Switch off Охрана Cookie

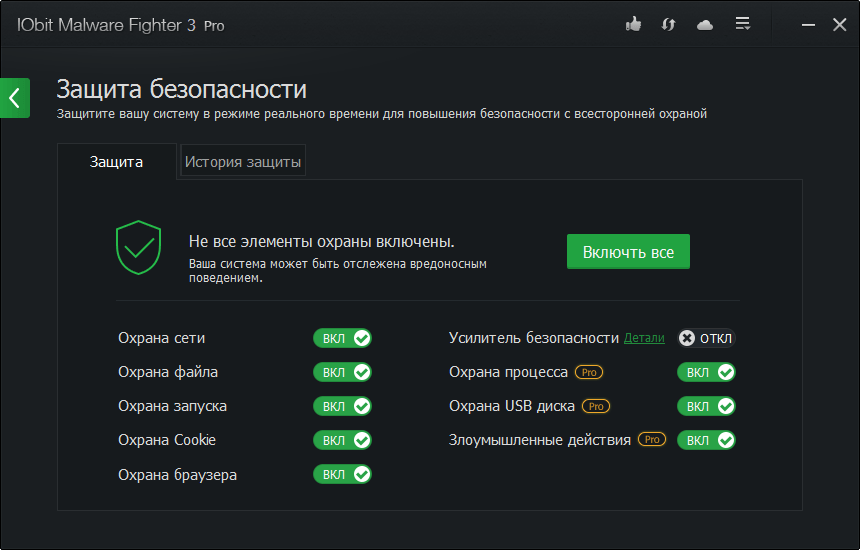[x=342, y=440]
